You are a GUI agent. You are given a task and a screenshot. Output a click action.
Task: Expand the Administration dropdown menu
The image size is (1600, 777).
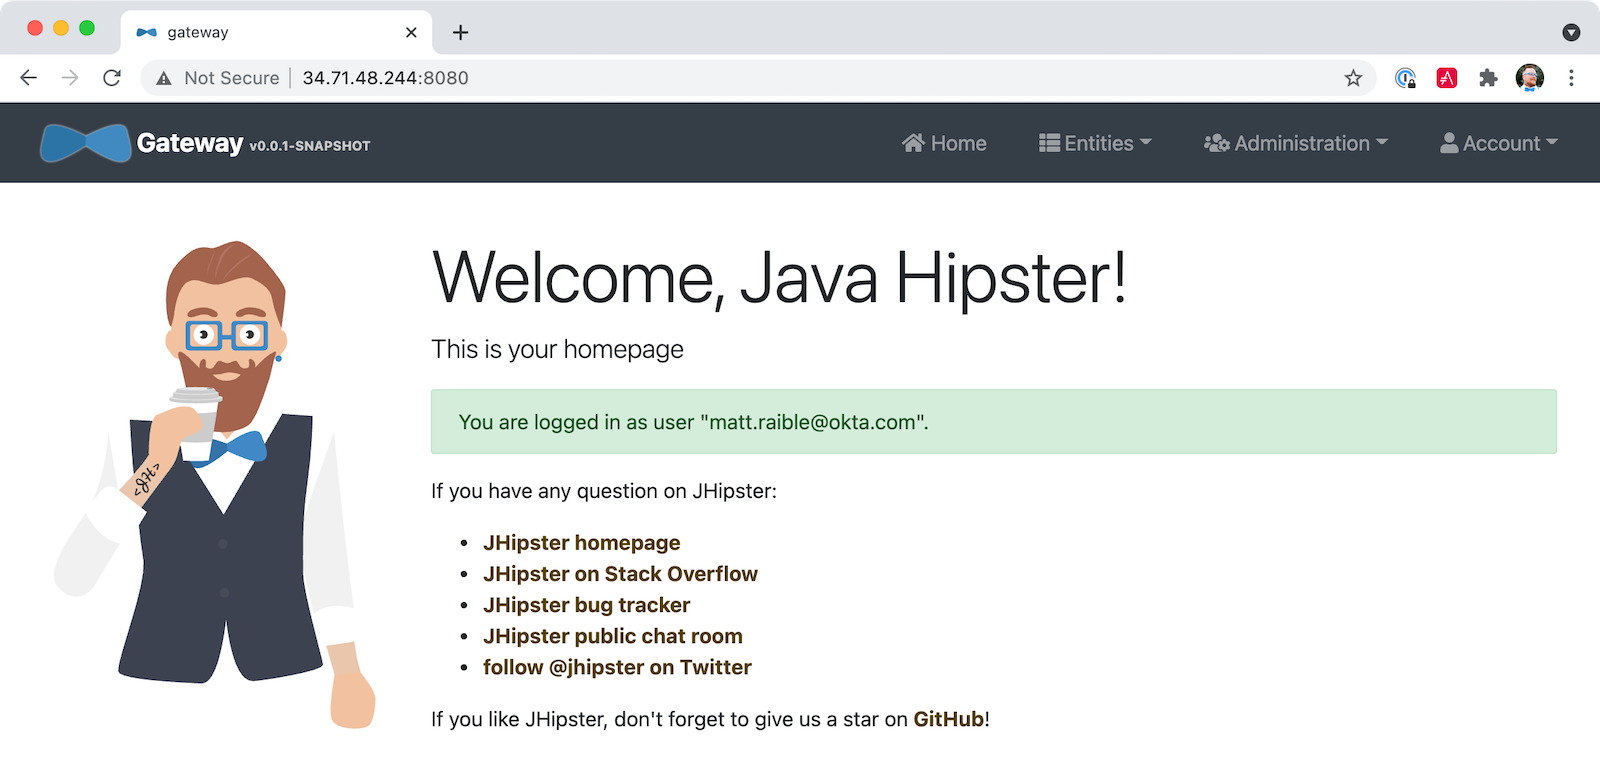tap(1296, 143)
